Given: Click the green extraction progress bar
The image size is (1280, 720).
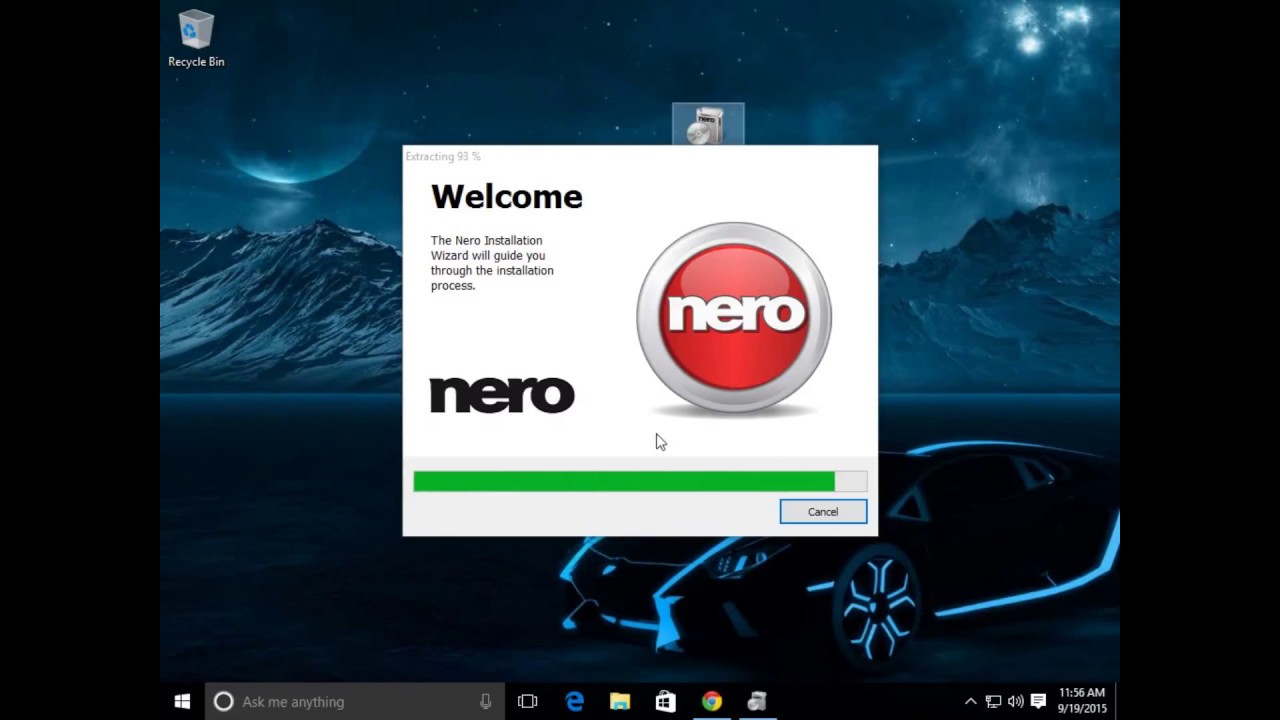Looking at the screenshot, I should [x=640, y=481].
